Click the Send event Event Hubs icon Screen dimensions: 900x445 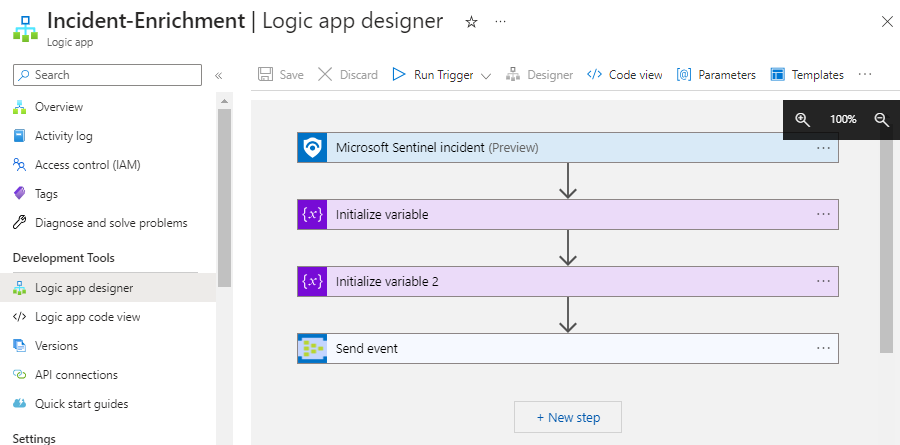pos(312,349)
